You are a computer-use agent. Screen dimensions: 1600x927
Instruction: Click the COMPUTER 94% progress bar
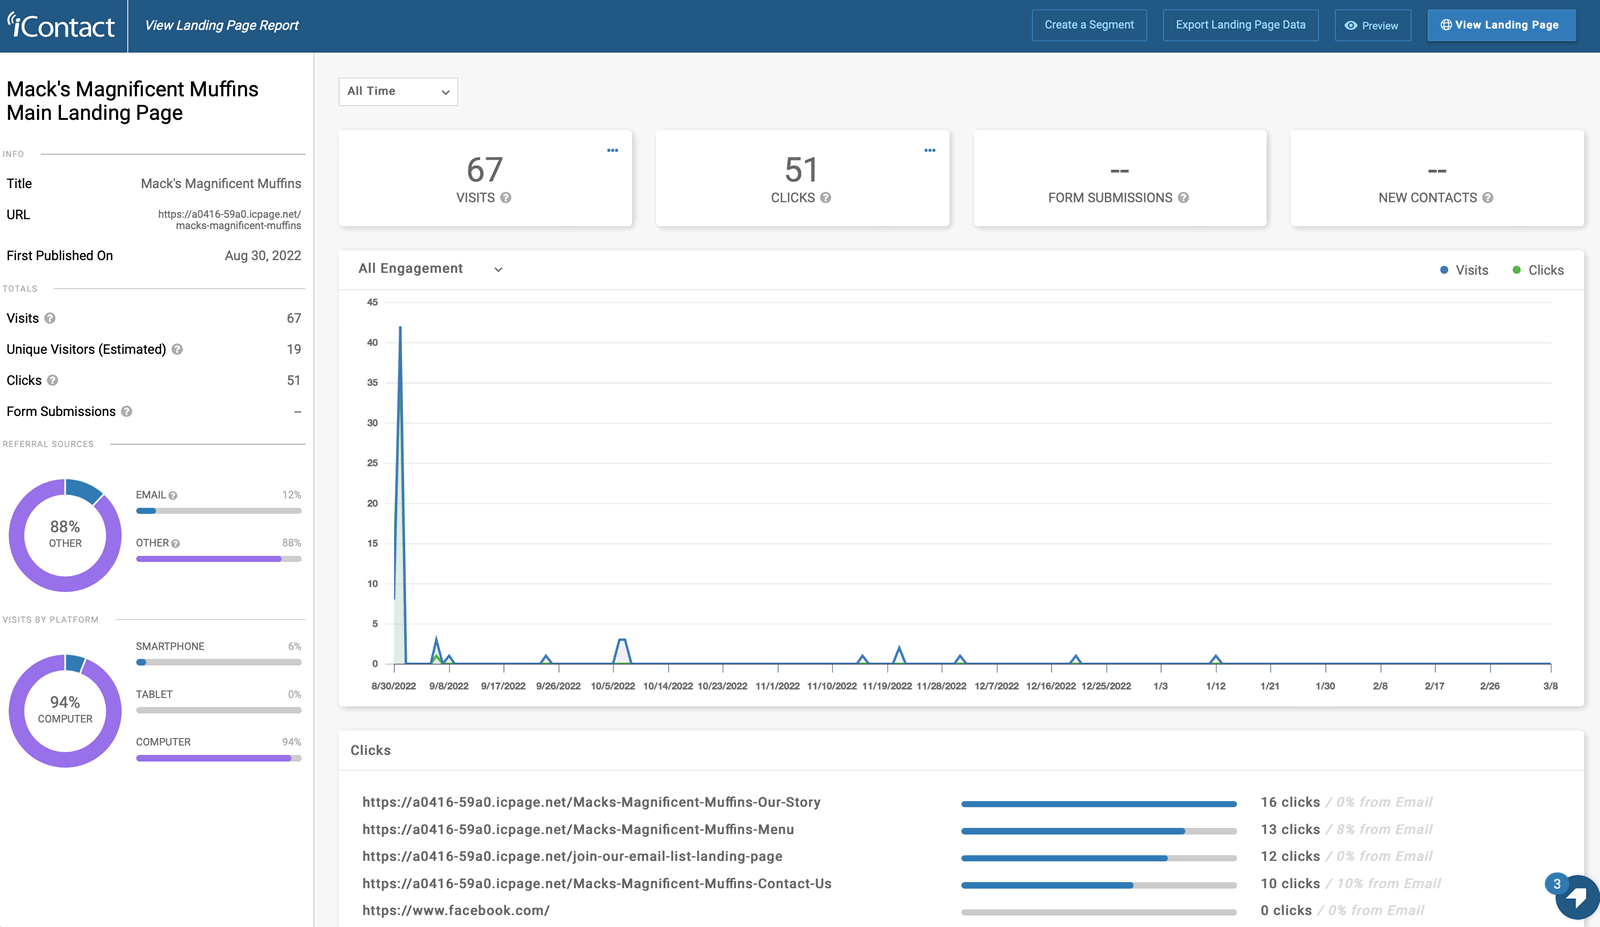tap(218, 758)
